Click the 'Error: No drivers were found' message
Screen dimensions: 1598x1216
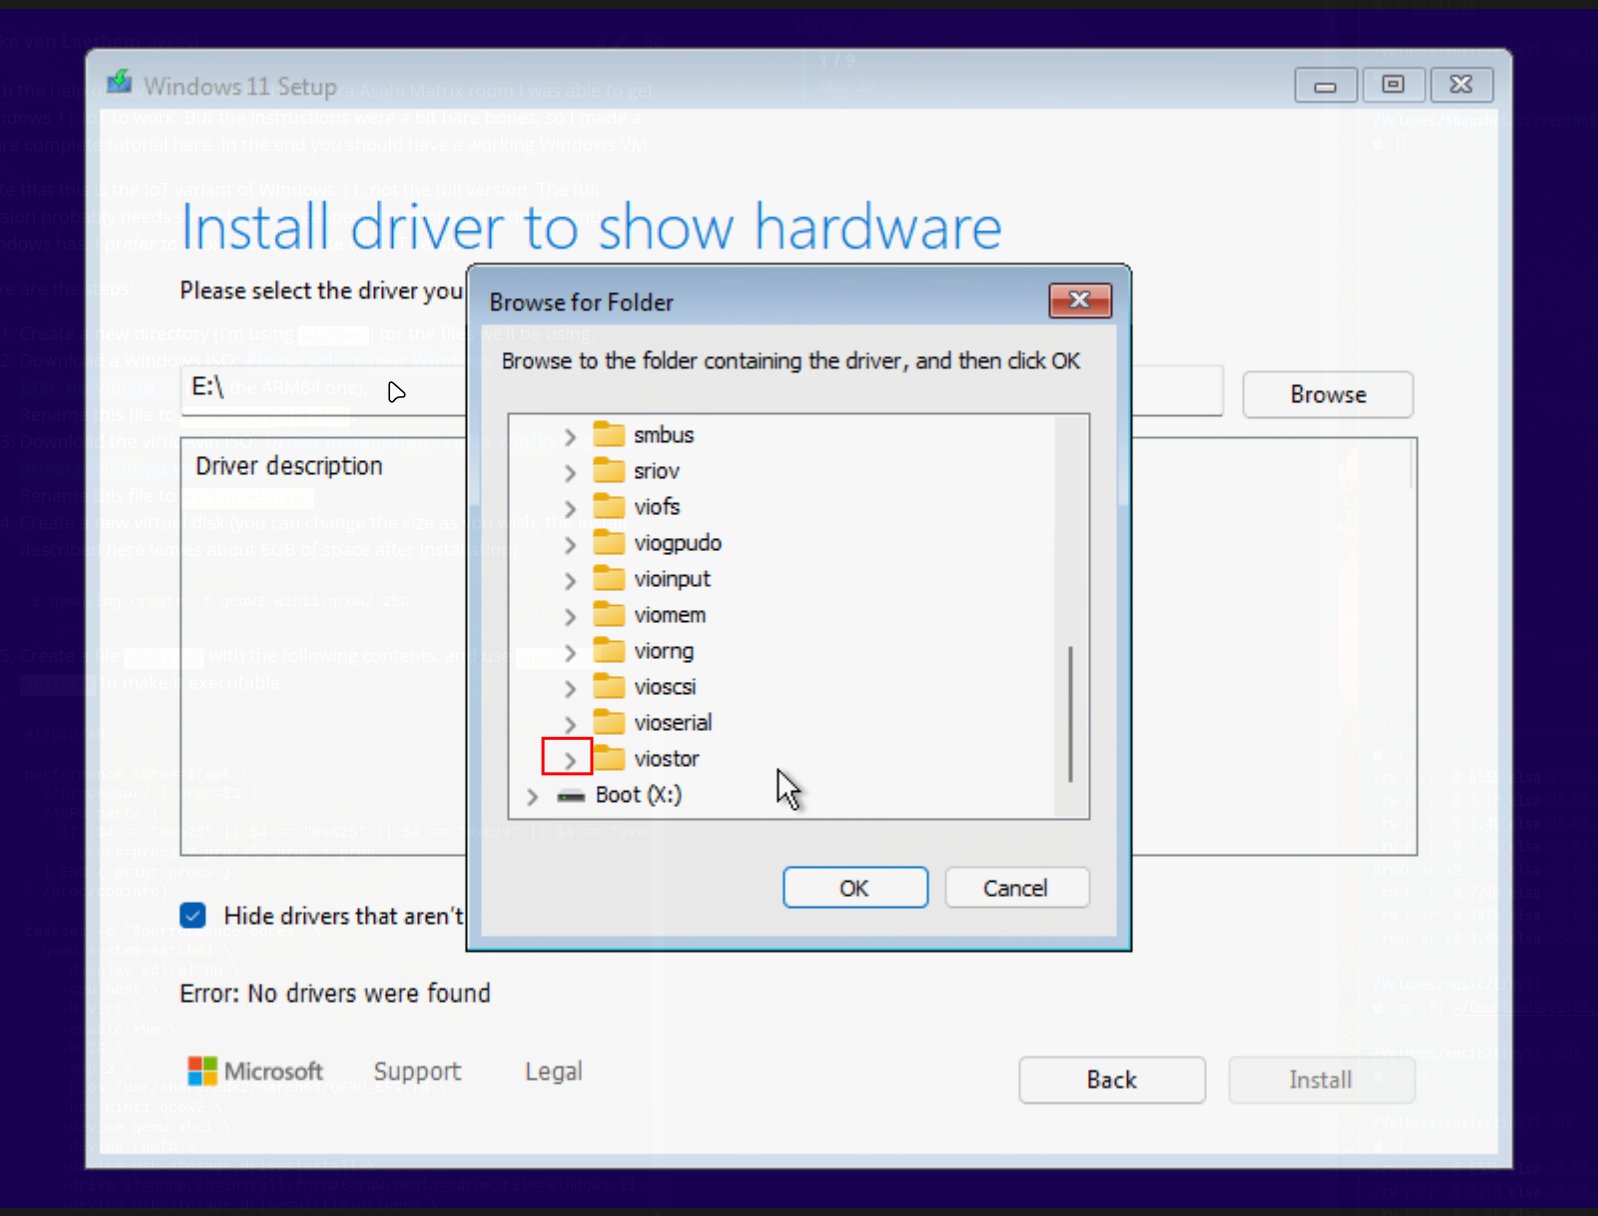335,993
